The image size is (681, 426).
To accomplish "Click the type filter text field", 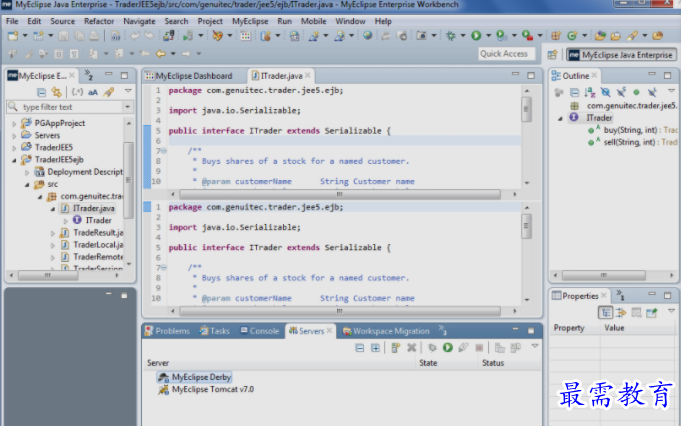I will (65, 107).
